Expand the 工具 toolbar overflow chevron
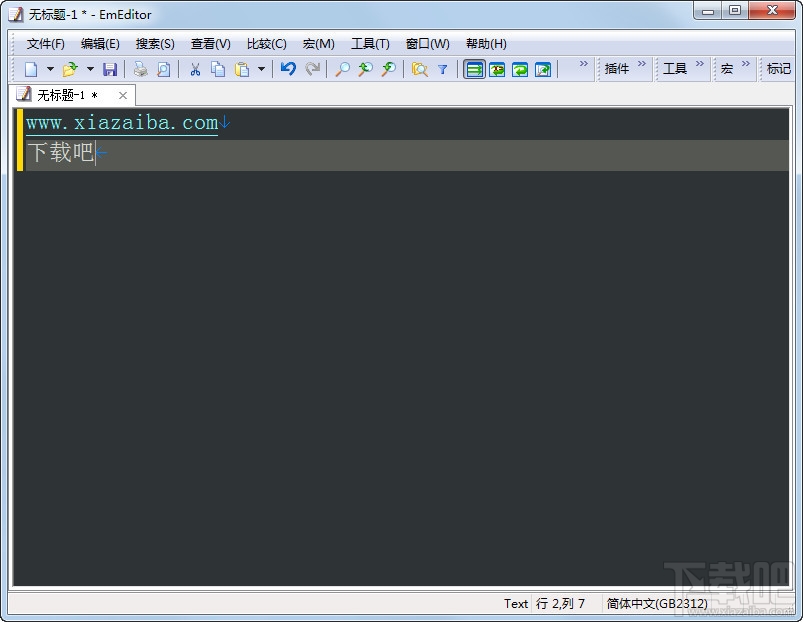Viewport: 803px width, 622px height. pyautogui.click(x=700, y=63)
